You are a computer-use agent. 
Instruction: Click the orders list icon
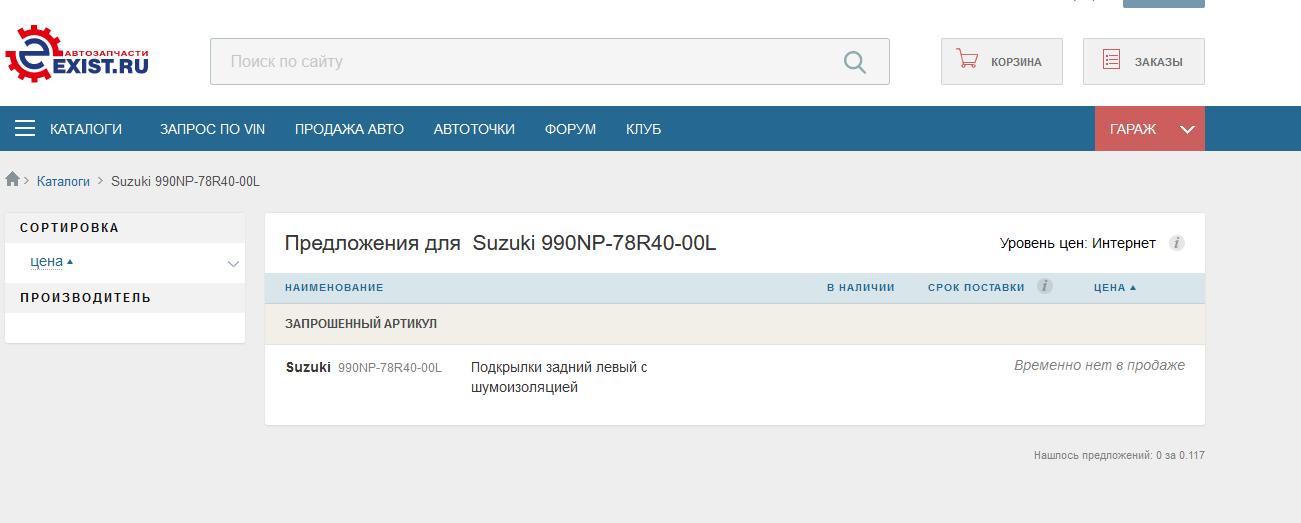pyautogui.click(x=1111, y=60)
